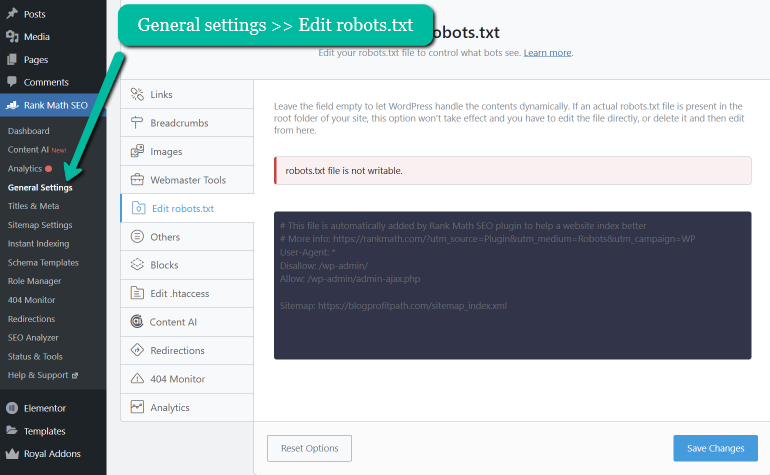Open Sitemap Settings submenu item
Screen dimensions: 770x475
click(x=40, y=224)
